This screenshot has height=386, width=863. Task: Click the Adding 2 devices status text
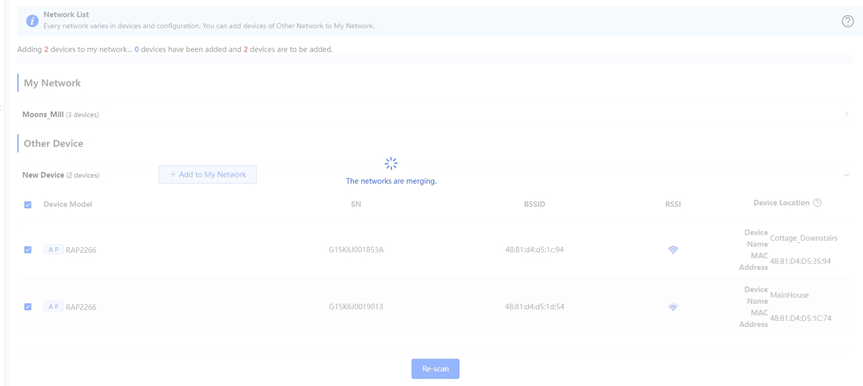(175, 50)
